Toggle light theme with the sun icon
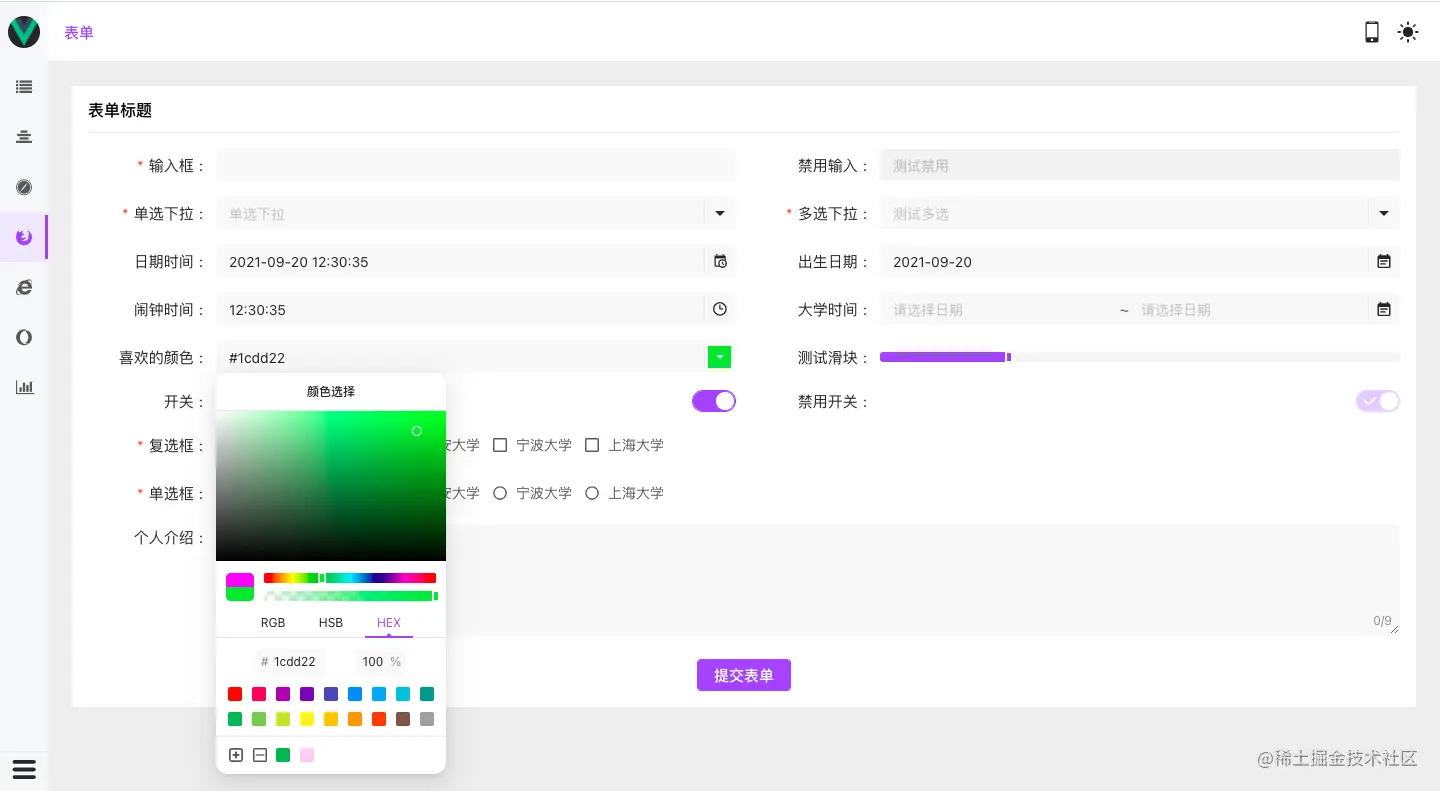 [x=1408, y=32]
